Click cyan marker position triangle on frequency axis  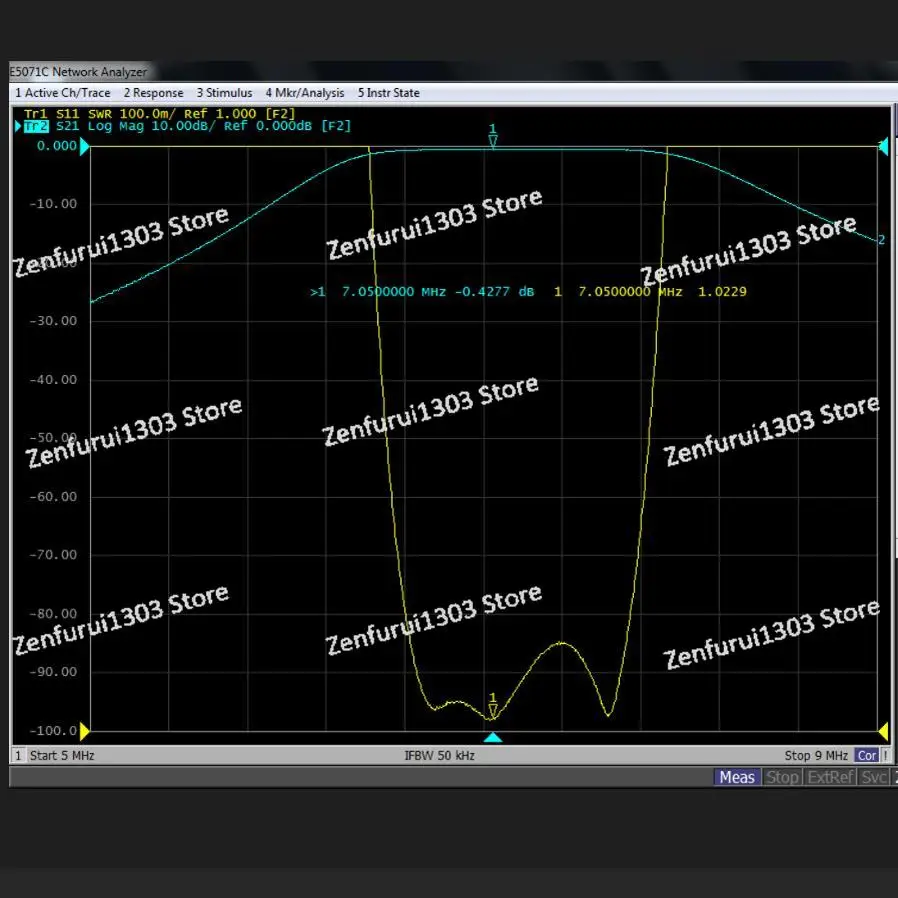point(492,738)
